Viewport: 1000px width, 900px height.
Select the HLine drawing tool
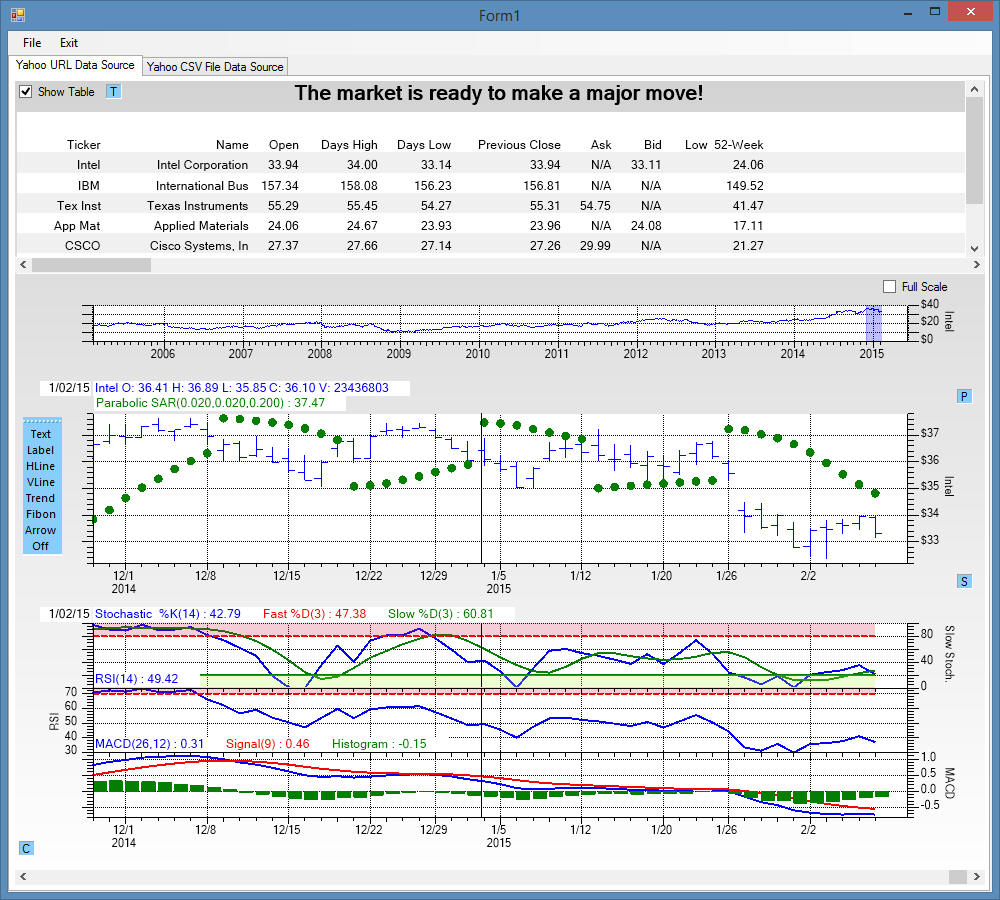[x=41, y=466]
